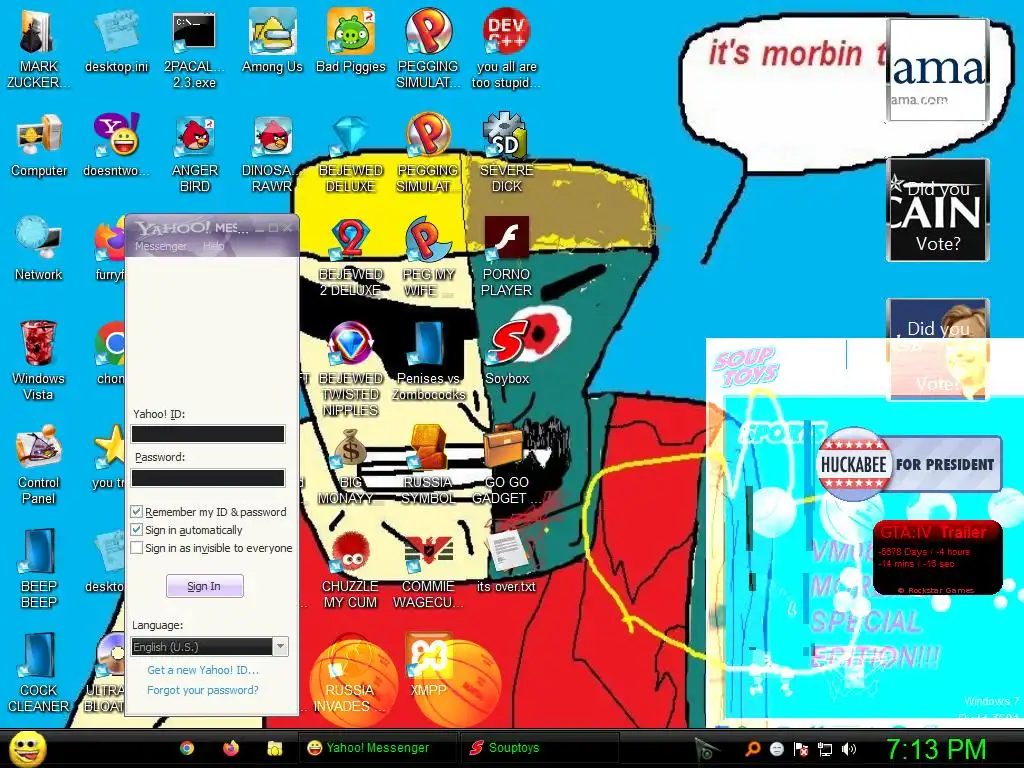Open the GO GO GADGET briefcase icon
The height and width of the screenshot is (768, 1024).
506,465
